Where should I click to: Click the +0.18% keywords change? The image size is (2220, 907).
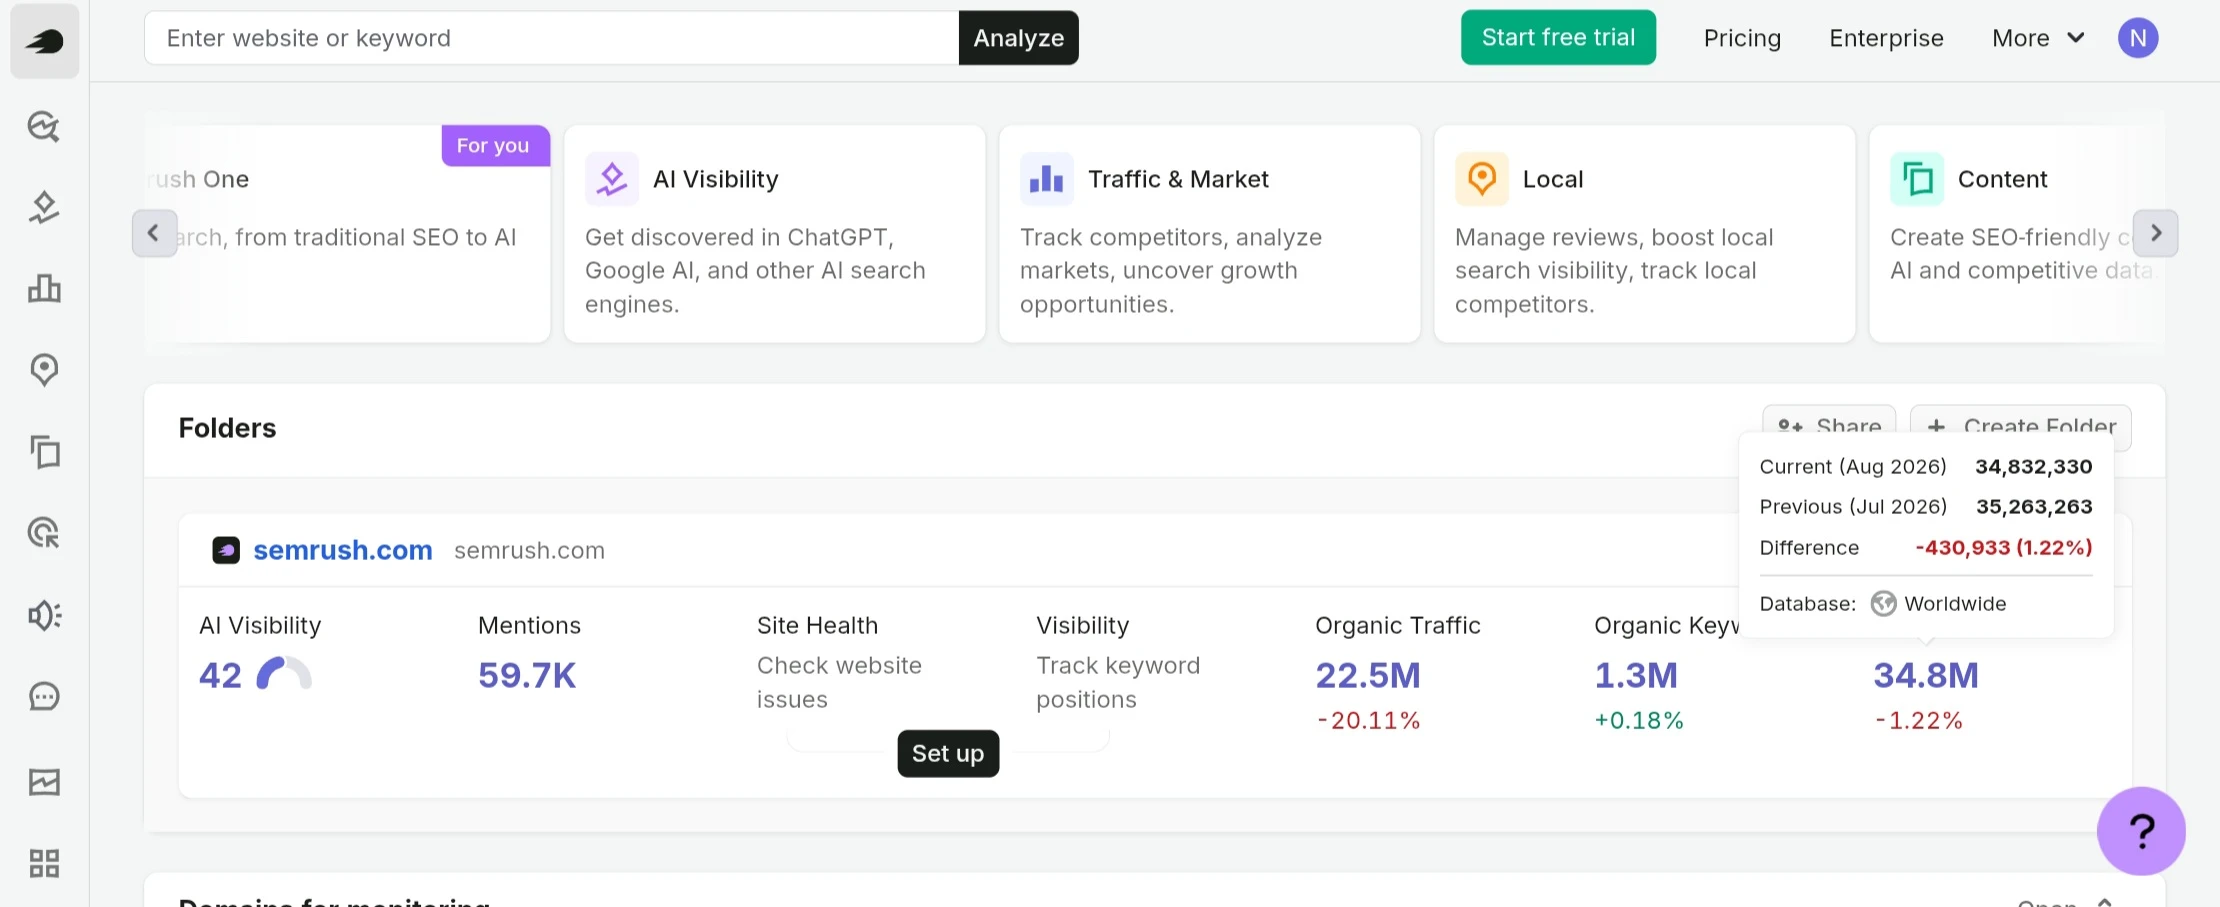tap(1639, 720)
